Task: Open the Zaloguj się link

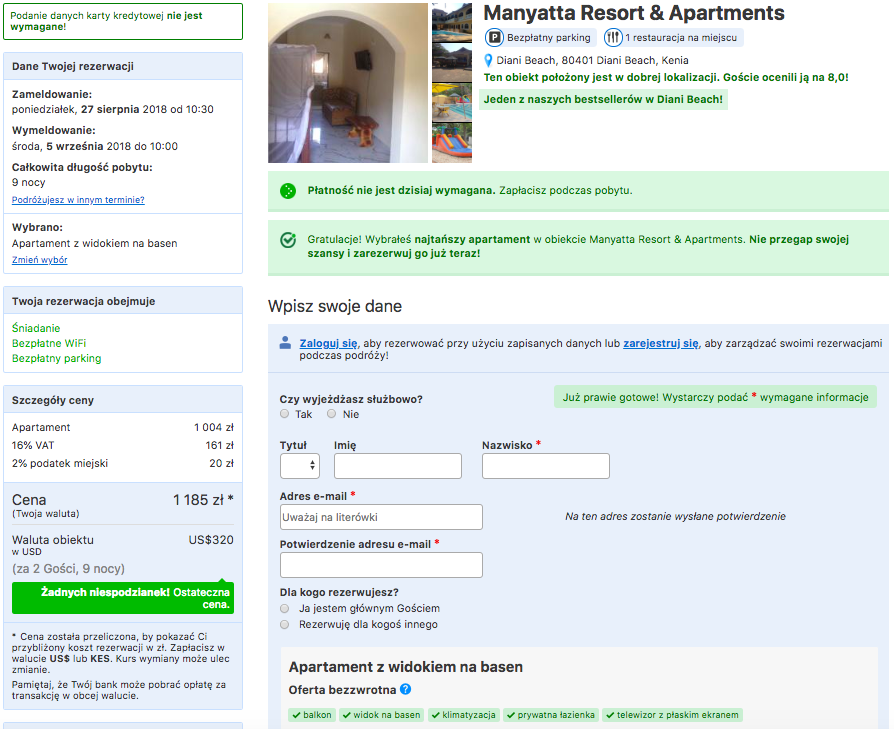Action: pyautogui.click(x=328, y=343)
